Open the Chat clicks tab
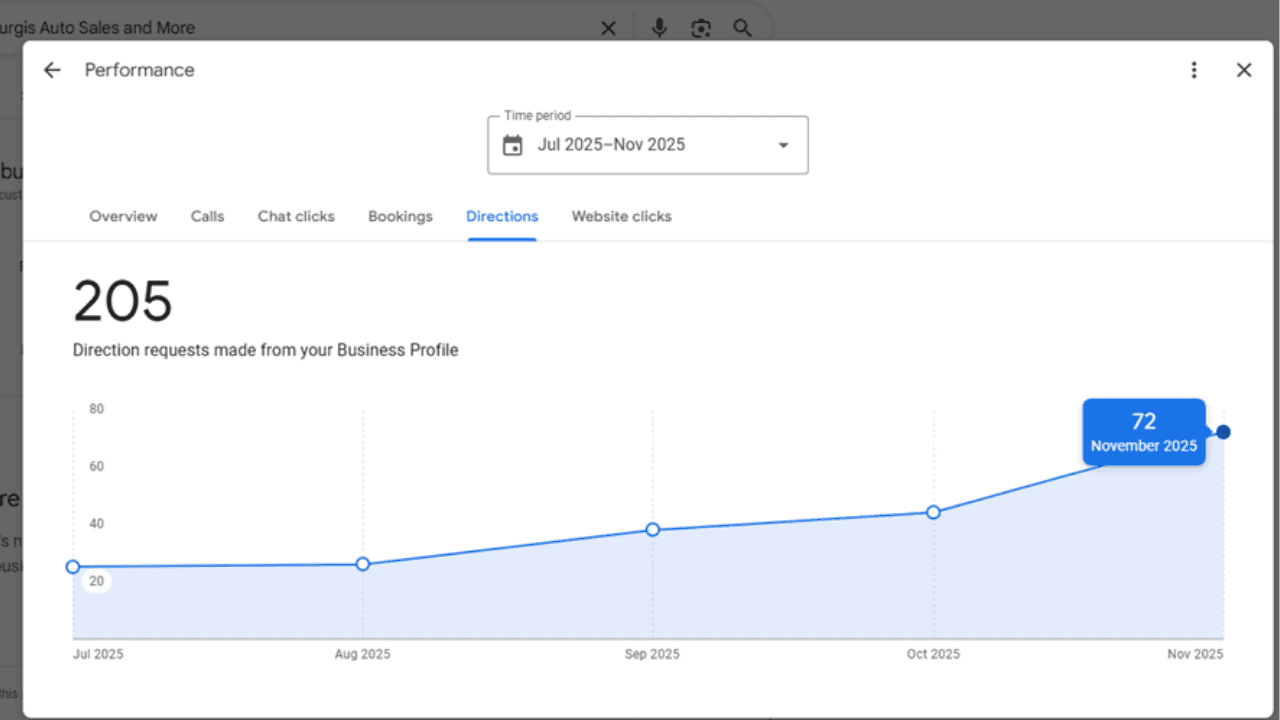1280x720 pixels. coord(296,216)
